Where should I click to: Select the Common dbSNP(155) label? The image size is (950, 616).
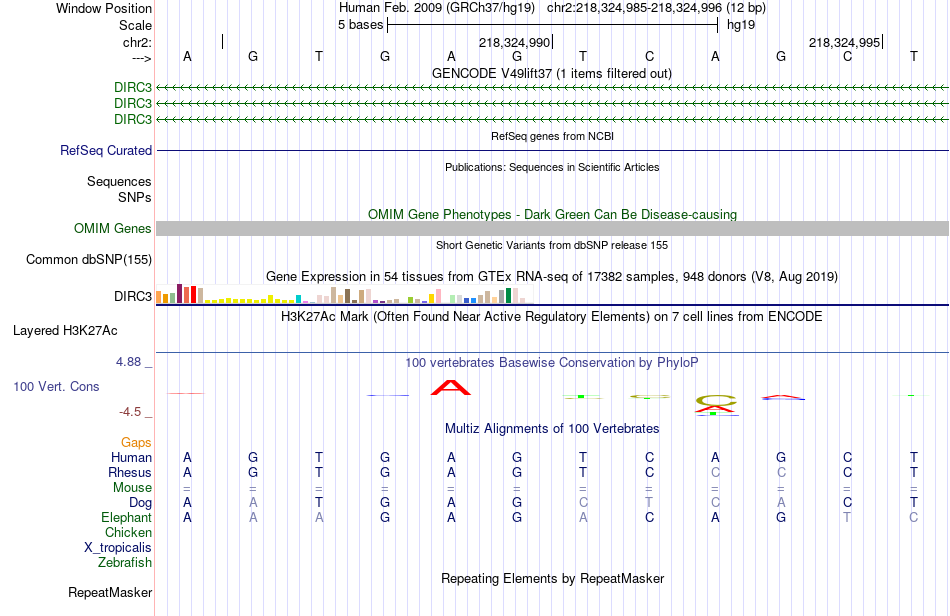[89, 259]
